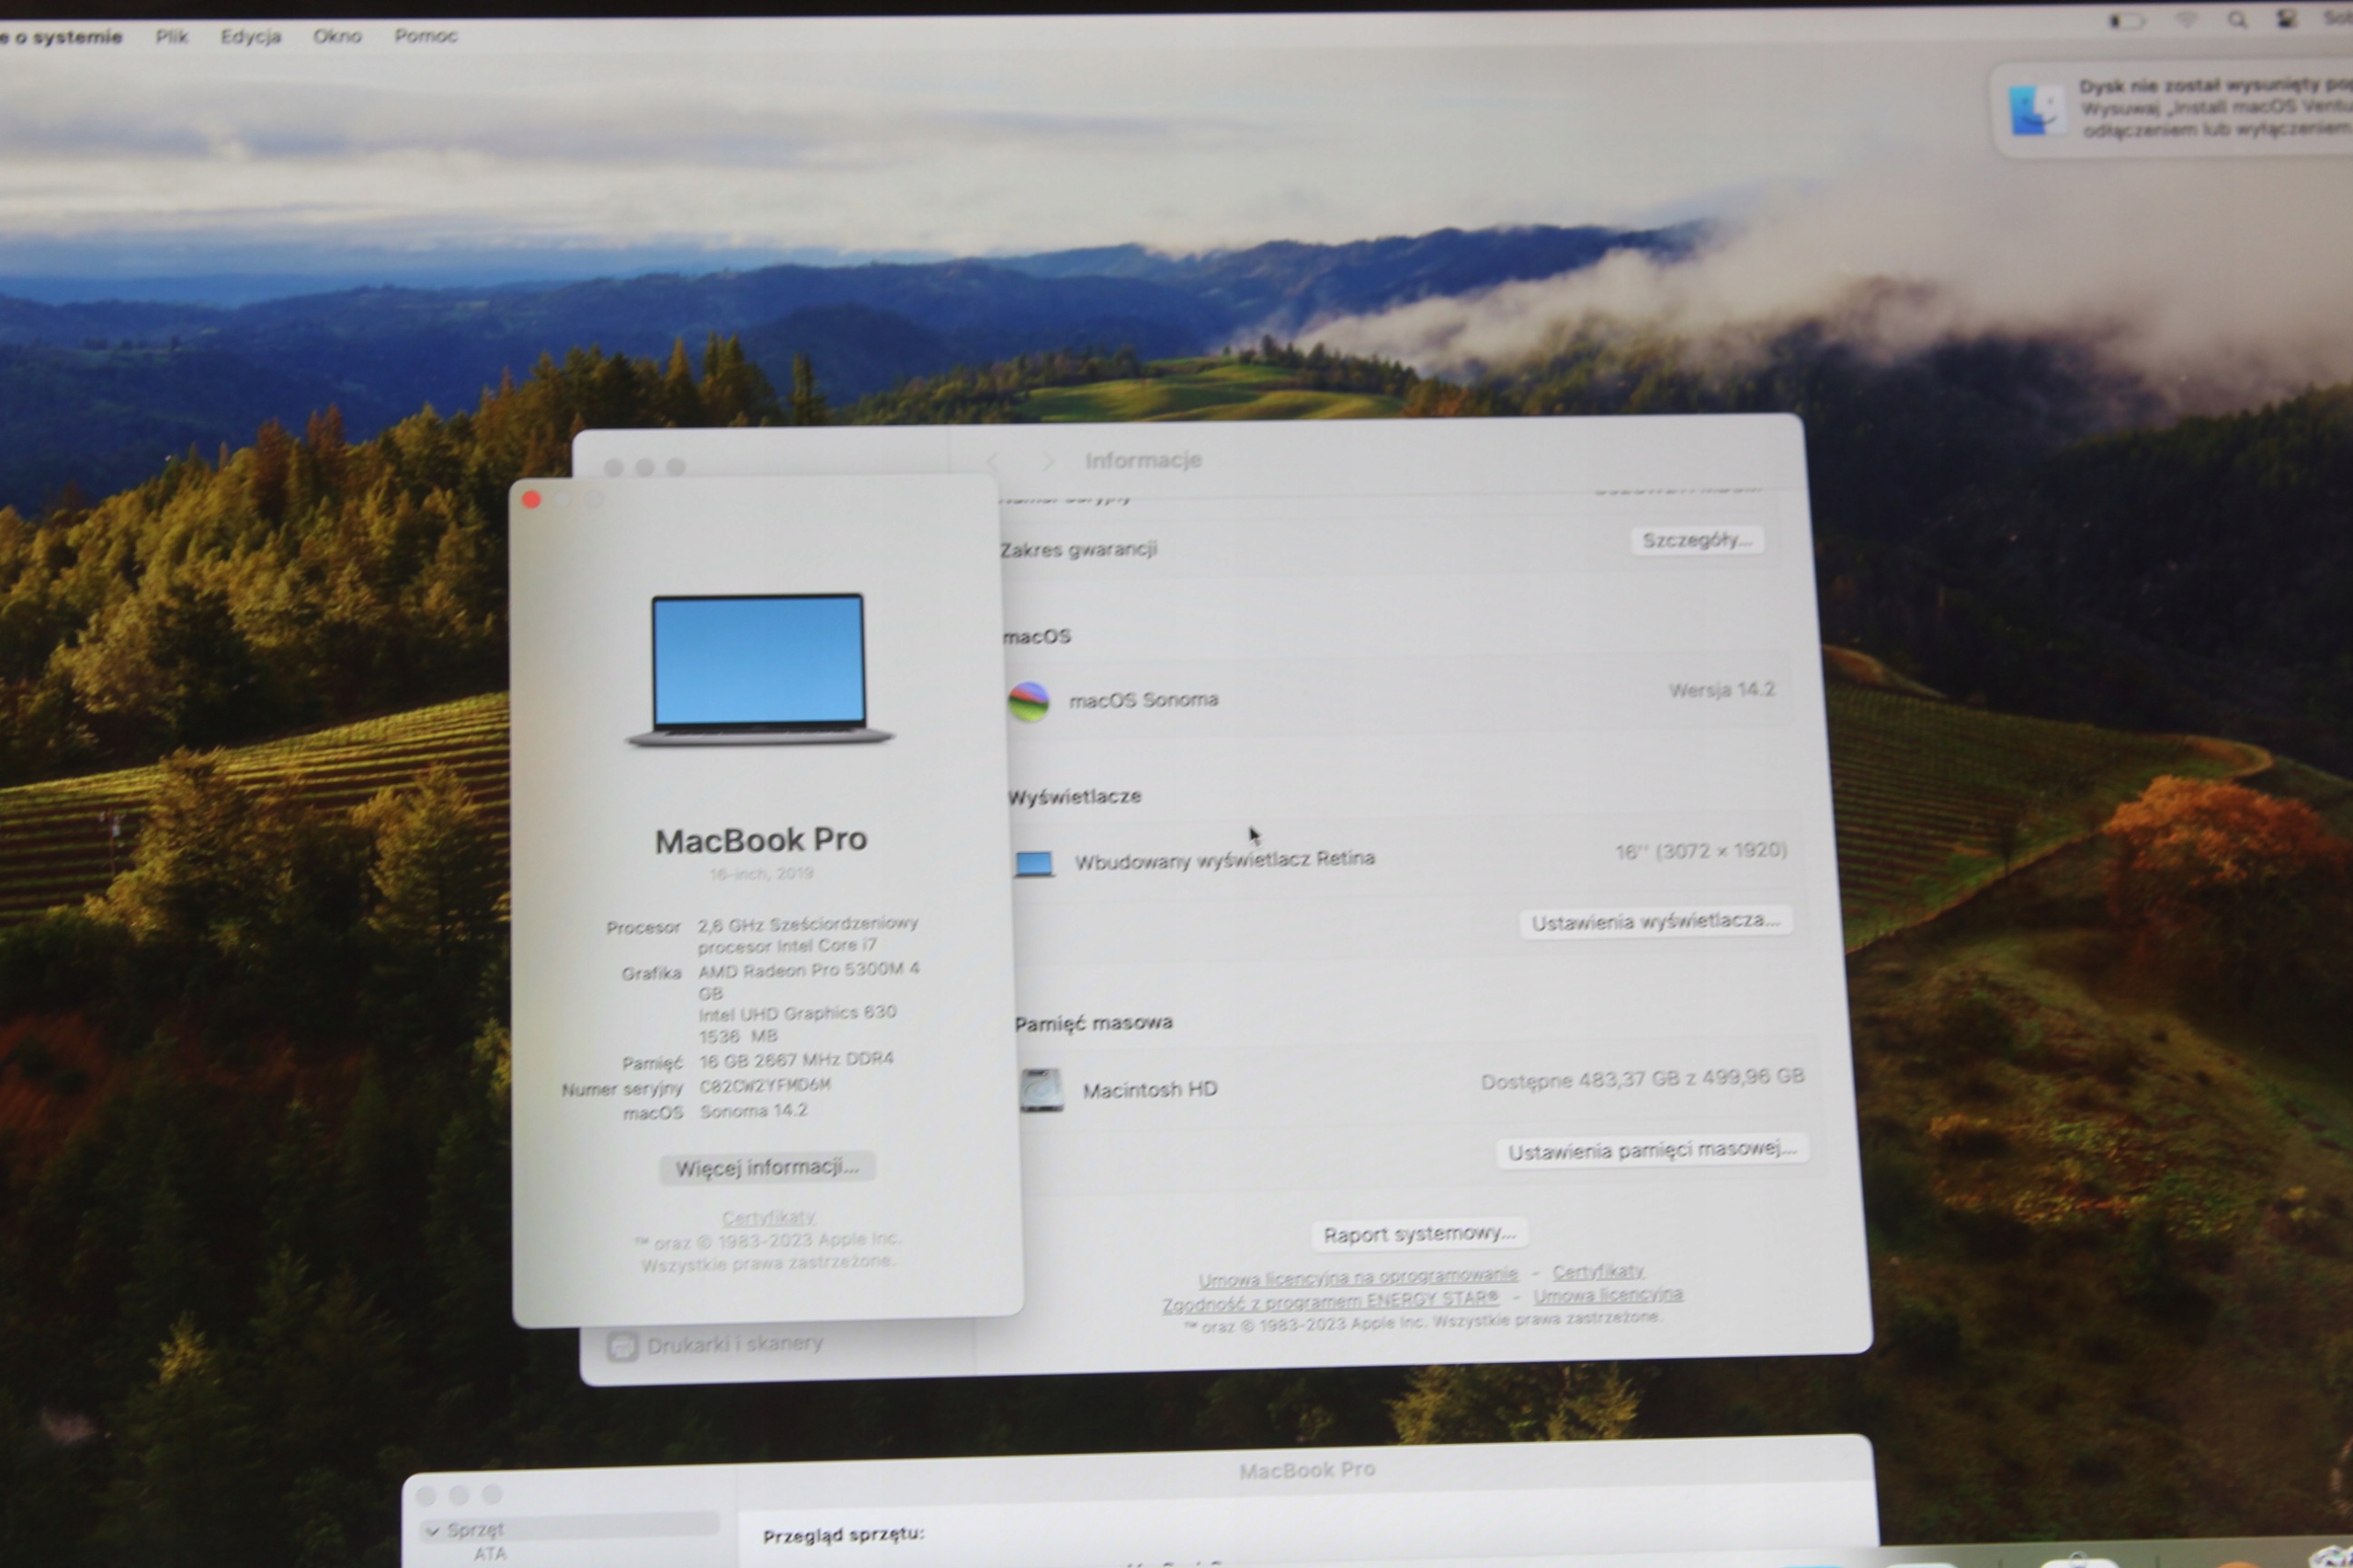Open the Wi-Fi menu bar icon
The height and width of the screenshot is (1568, 2353).
(x=2186, y=20)
